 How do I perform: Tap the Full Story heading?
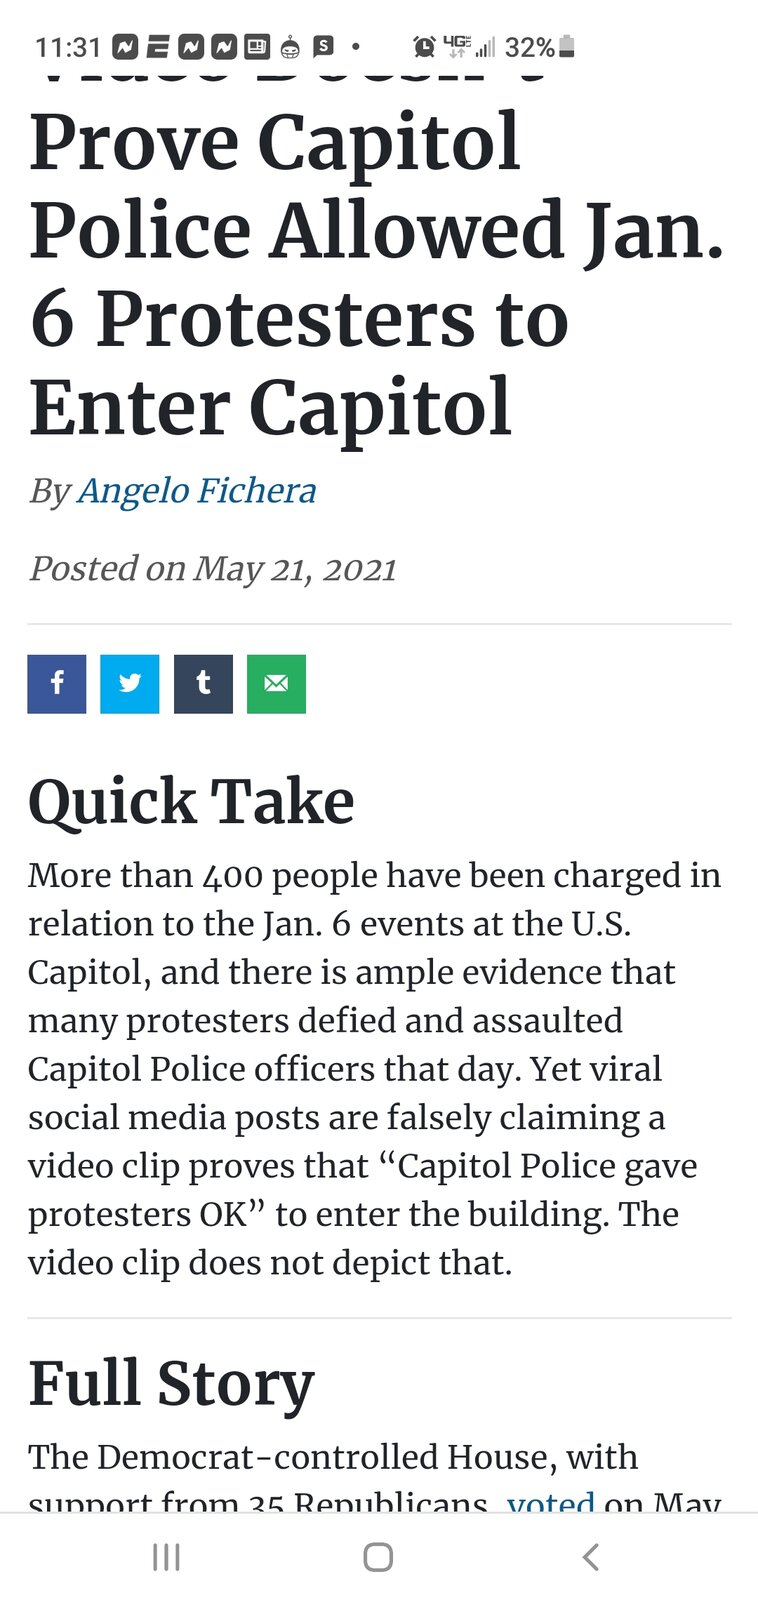[x=171, y=1385]
